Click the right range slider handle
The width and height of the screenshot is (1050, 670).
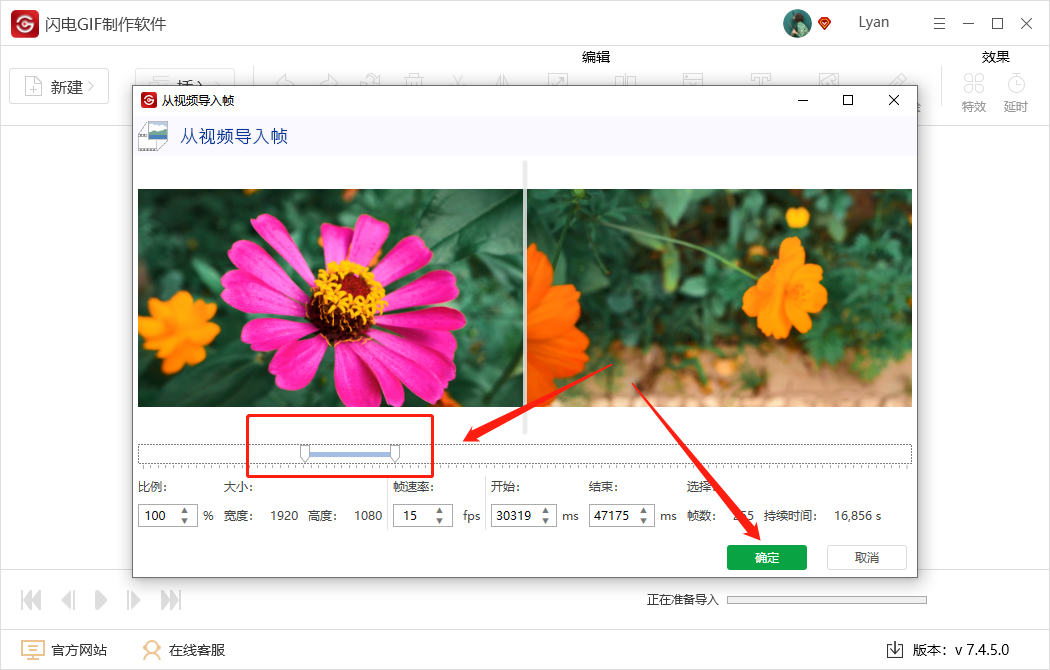pos(395,454)
